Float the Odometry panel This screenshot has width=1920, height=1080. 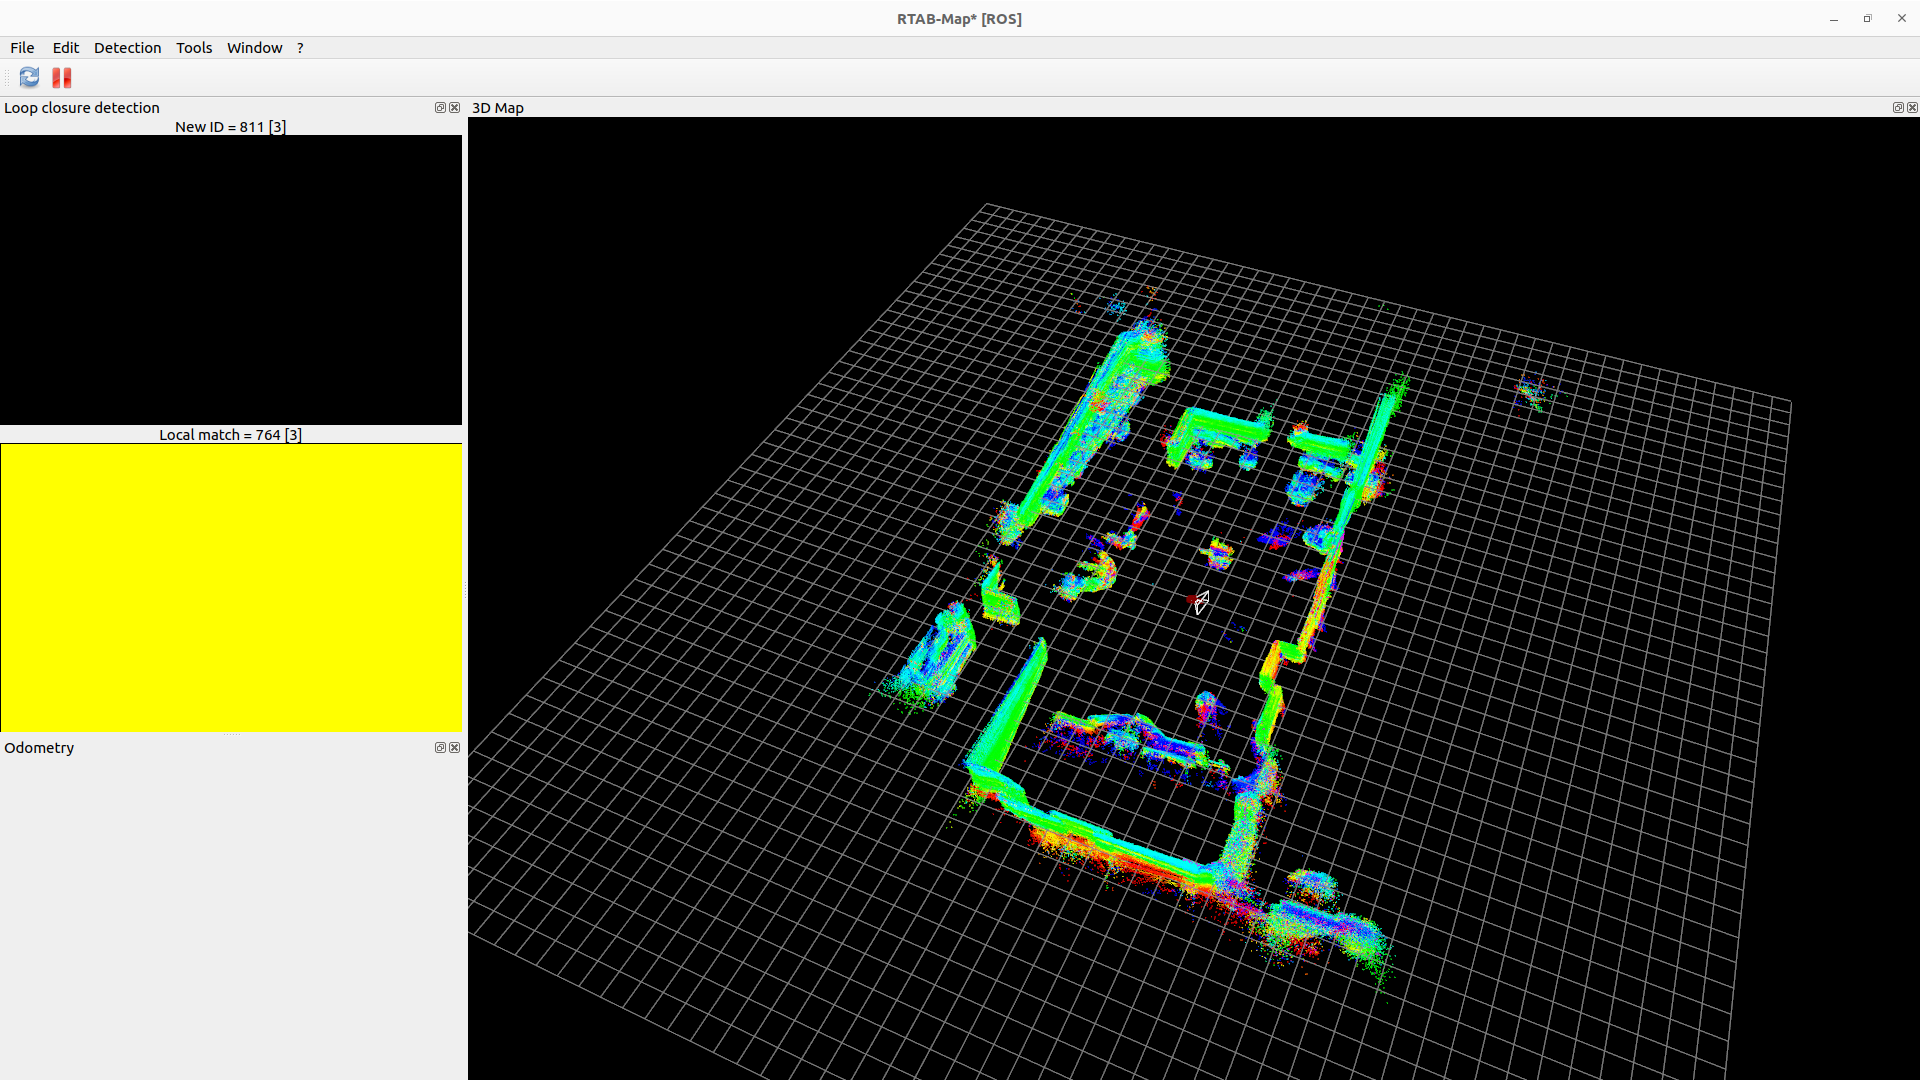[440, 747]
